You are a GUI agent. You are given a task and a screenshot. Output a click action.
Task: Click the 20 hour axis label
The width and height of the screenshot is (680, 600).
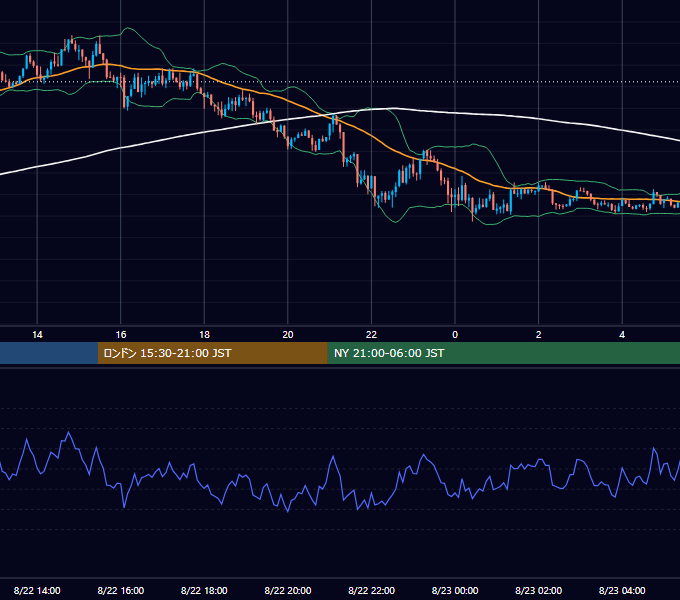click(288, 335)
